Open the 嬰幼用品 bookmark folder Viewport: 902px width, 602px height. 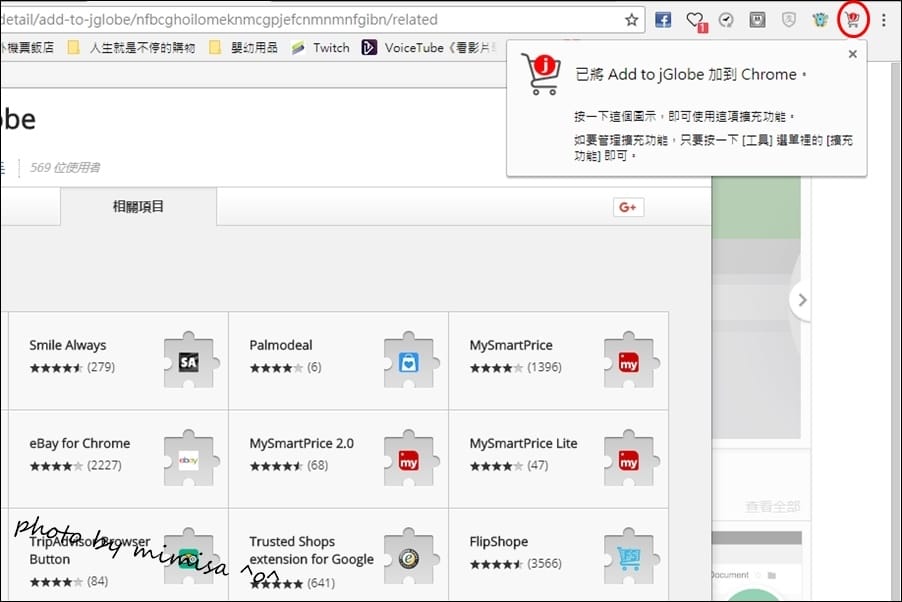pyautogui.click(x=243, y=47)
